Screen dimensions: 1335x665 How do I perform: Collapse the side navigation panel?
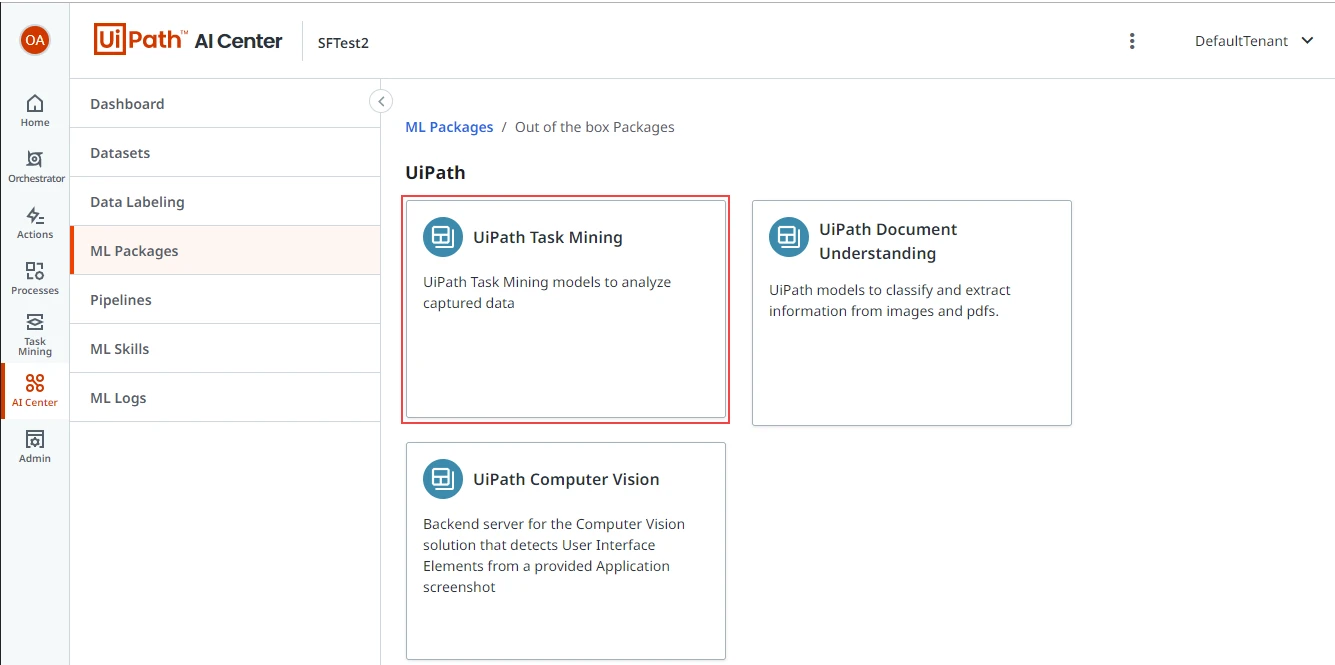pos(380,101)
